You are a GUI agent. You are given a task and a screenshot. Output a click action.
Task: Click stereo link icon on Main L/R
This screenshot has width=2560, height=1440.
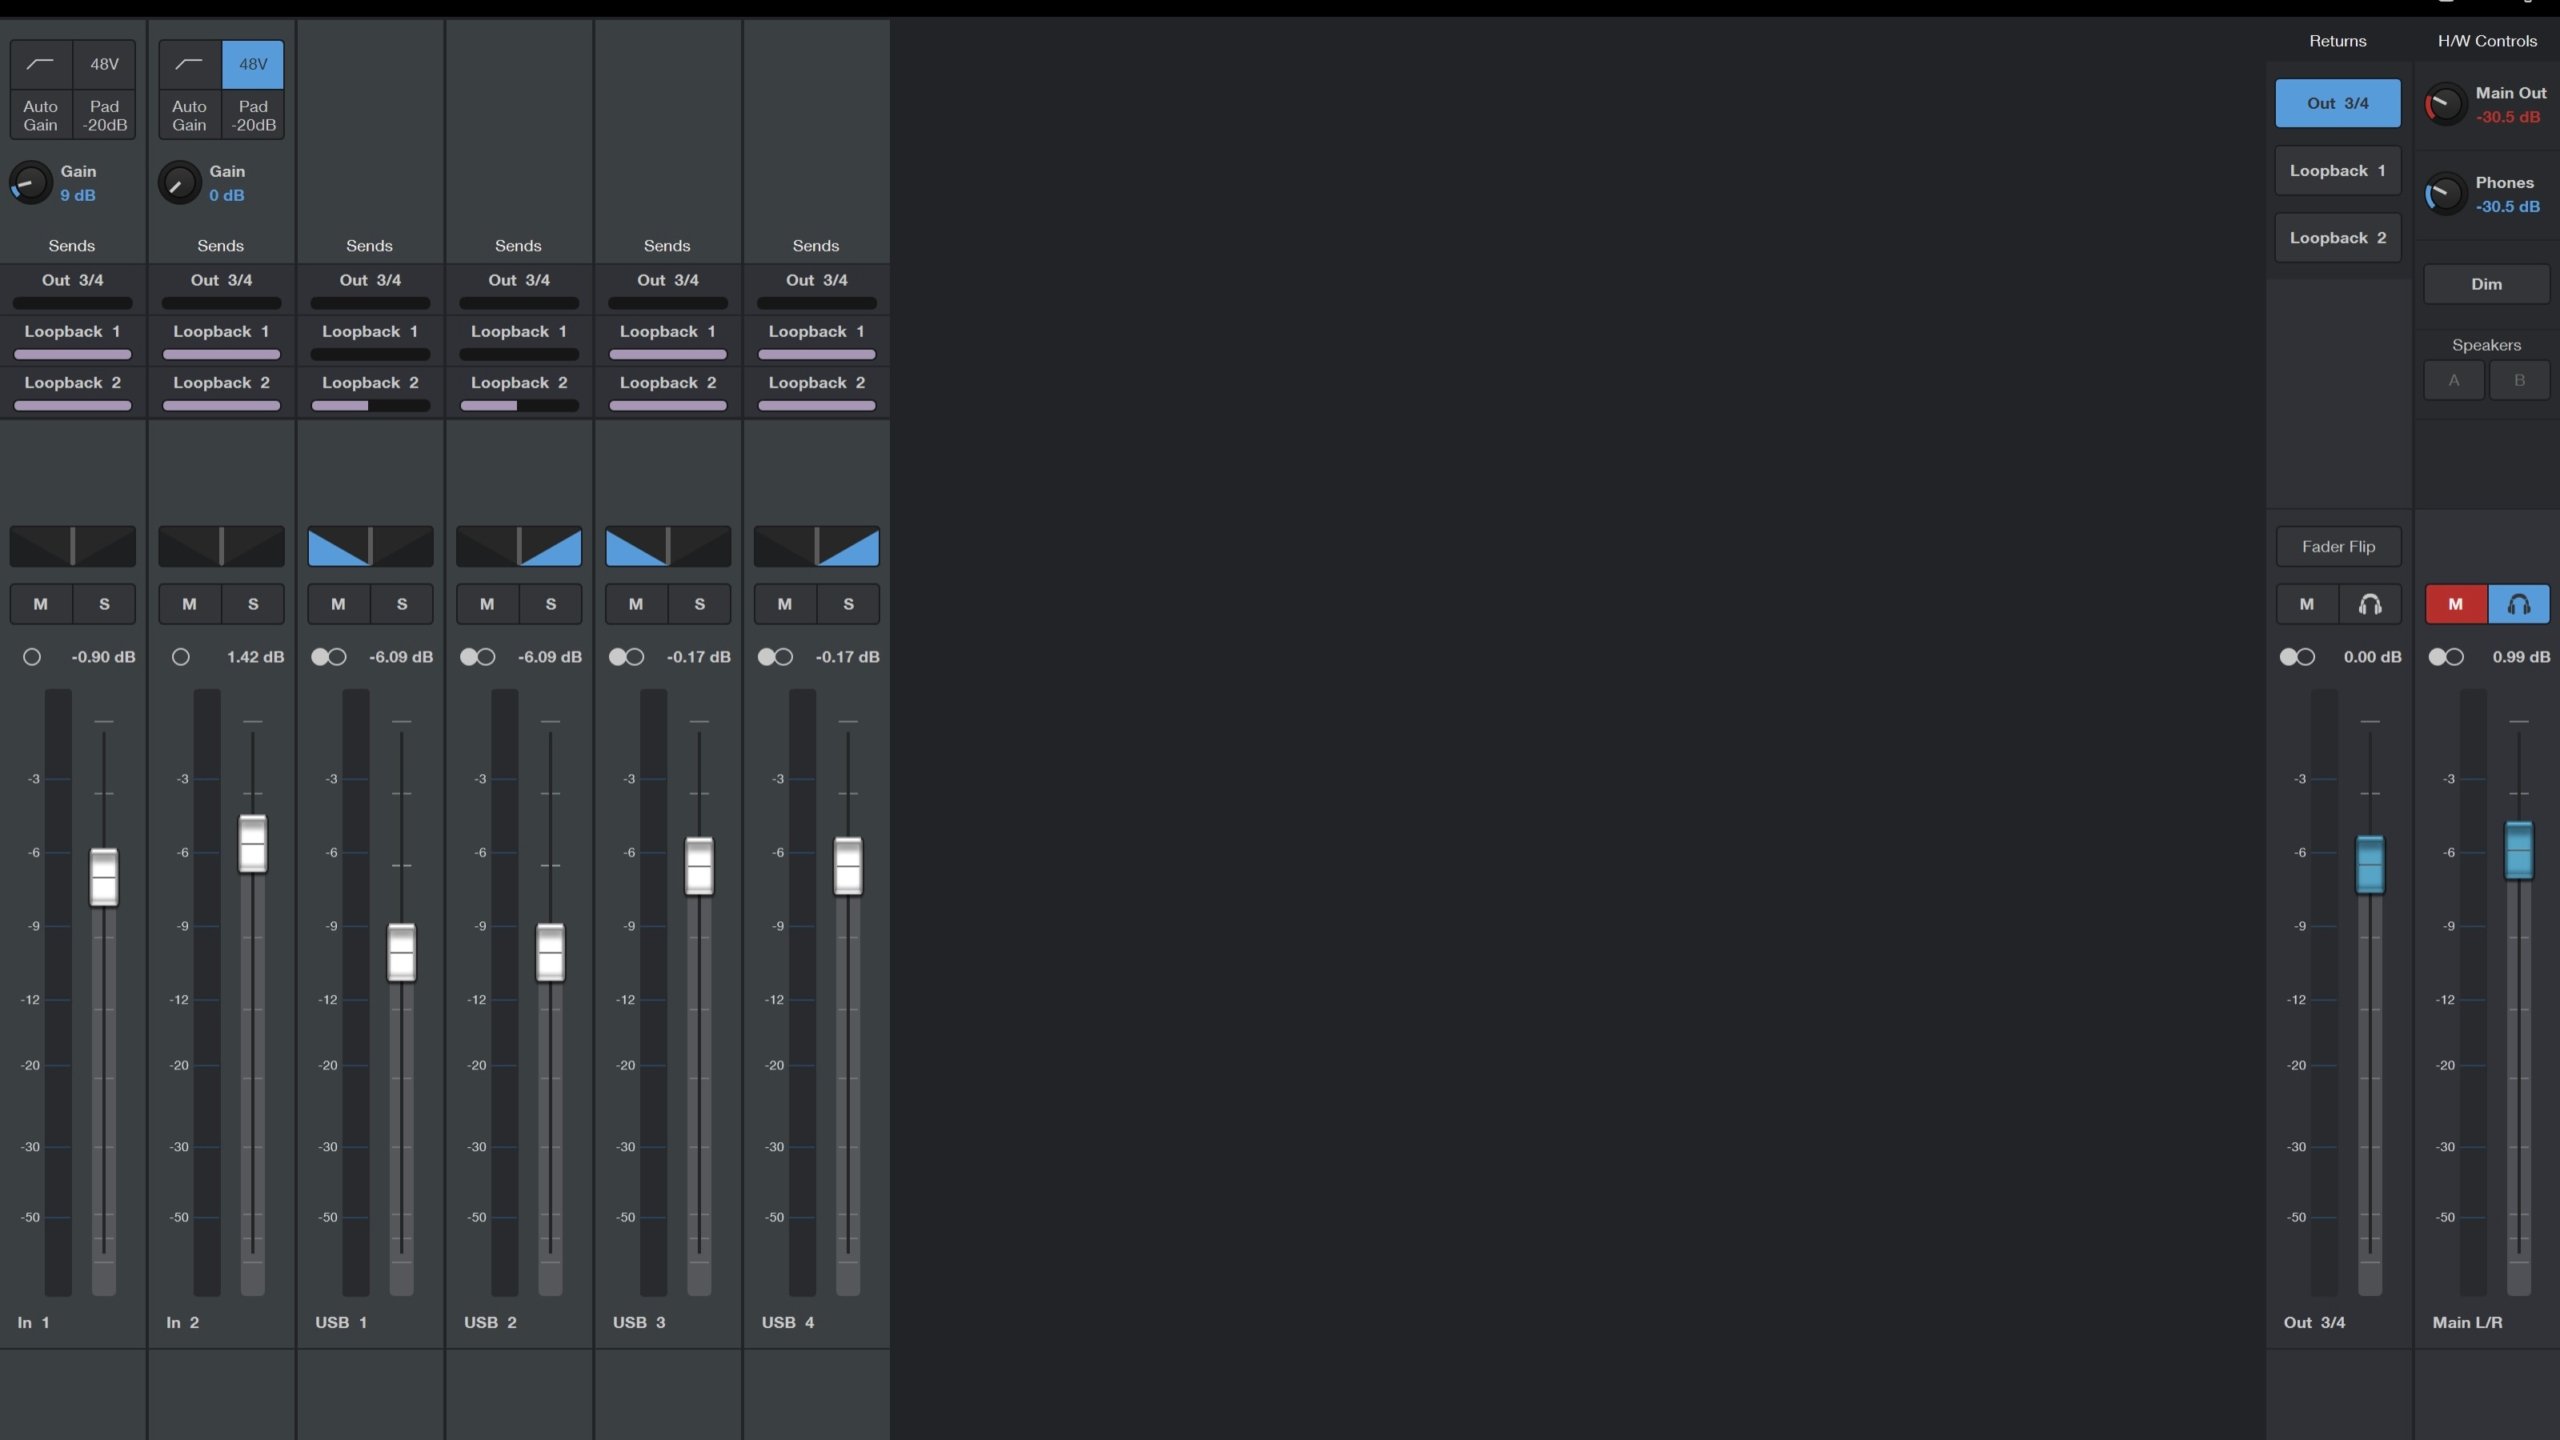pyautogui.click(x=2446, y=657)
